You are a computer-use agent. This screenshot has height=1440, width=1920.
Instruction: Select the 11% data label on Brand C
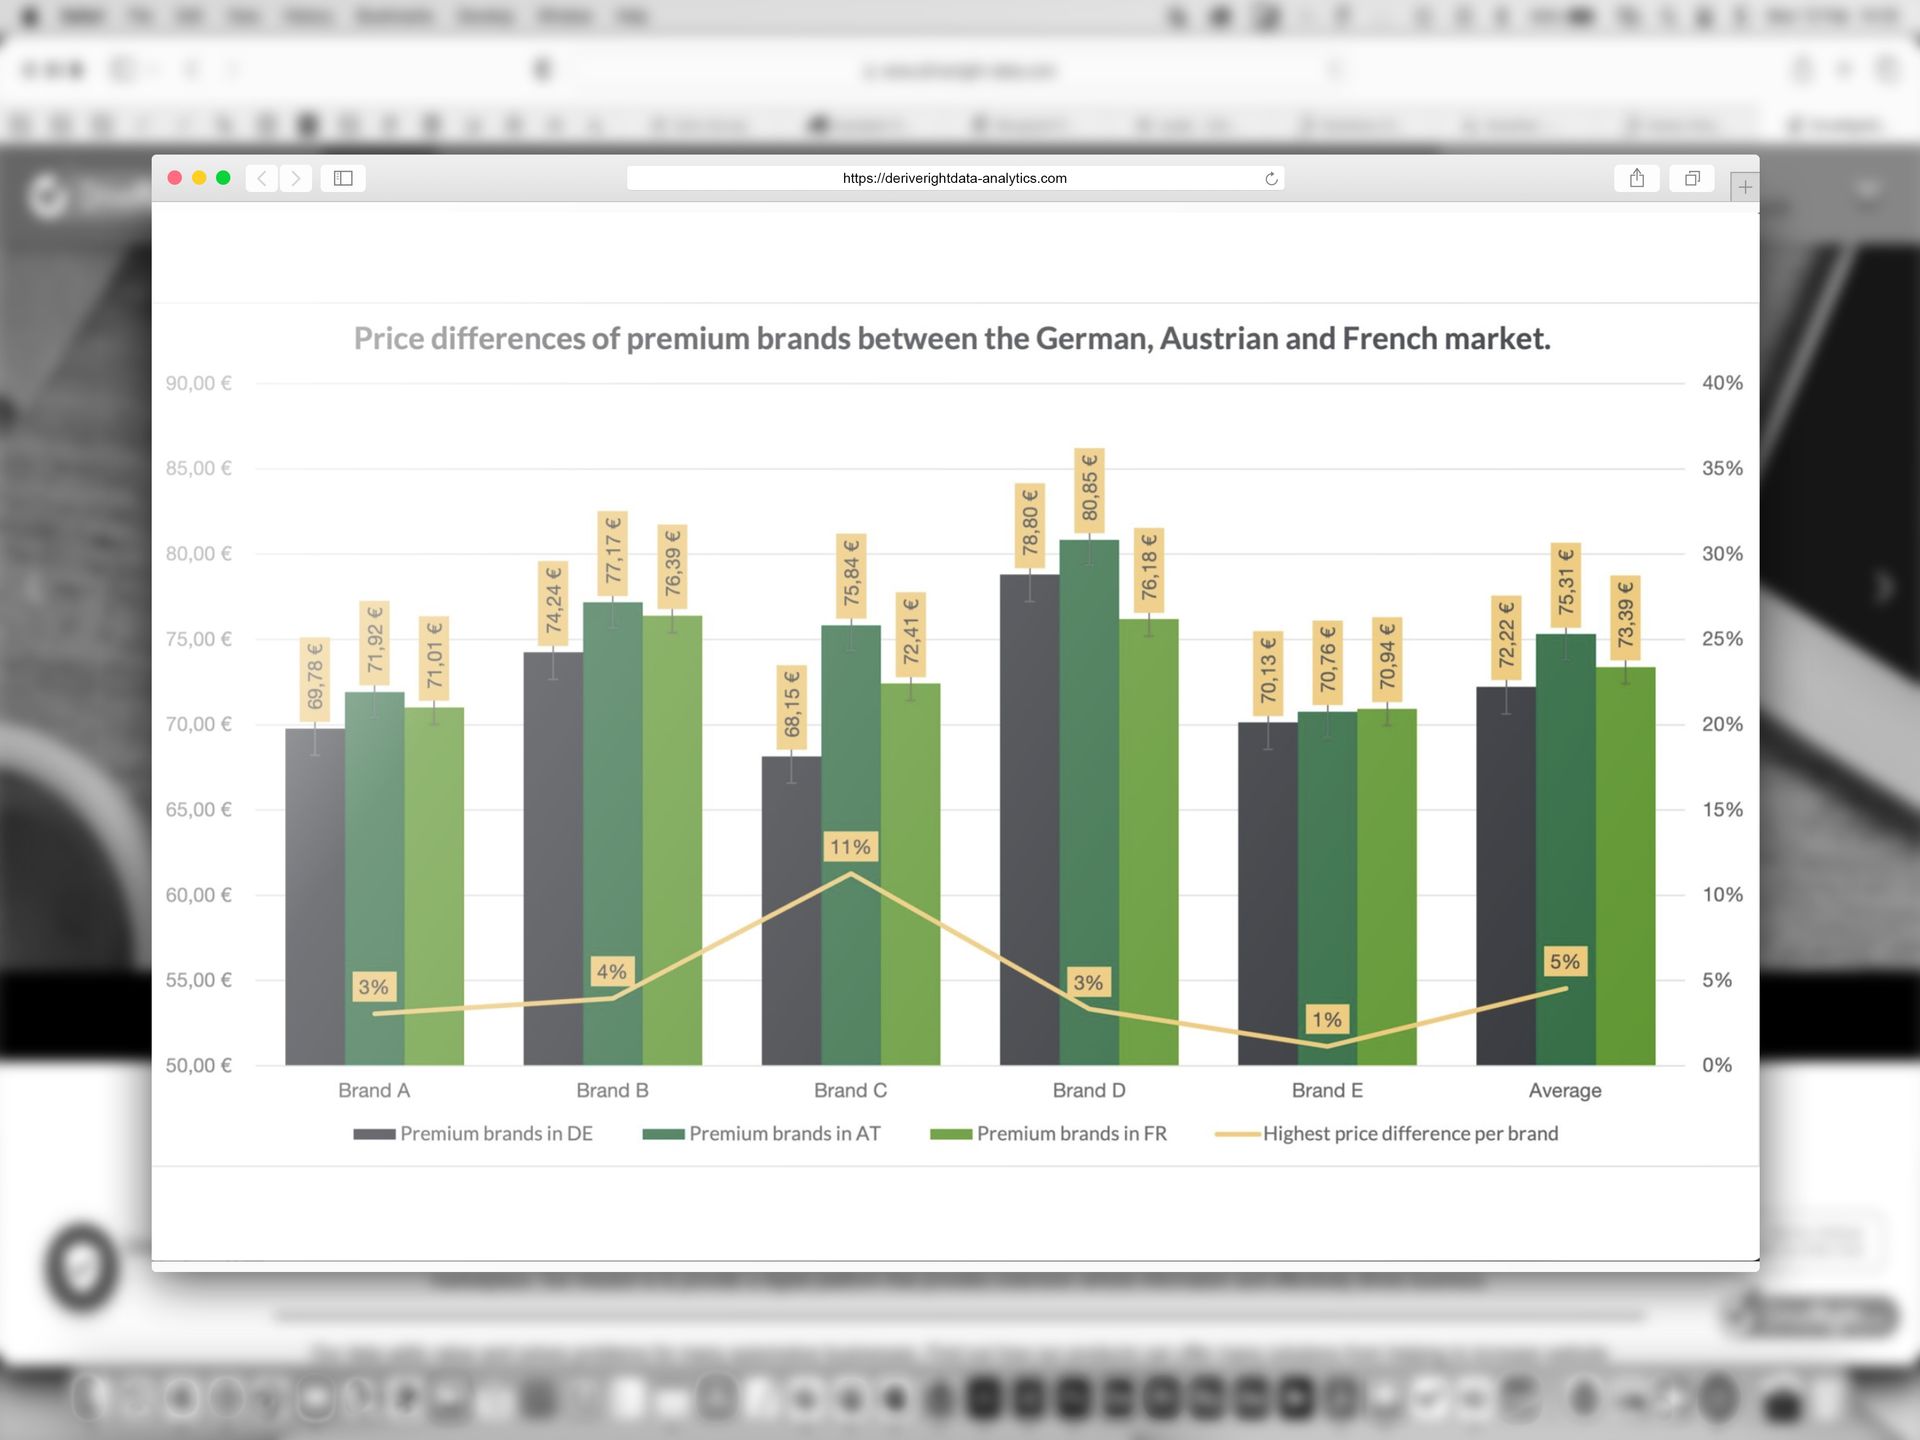[x=850, y=847]
